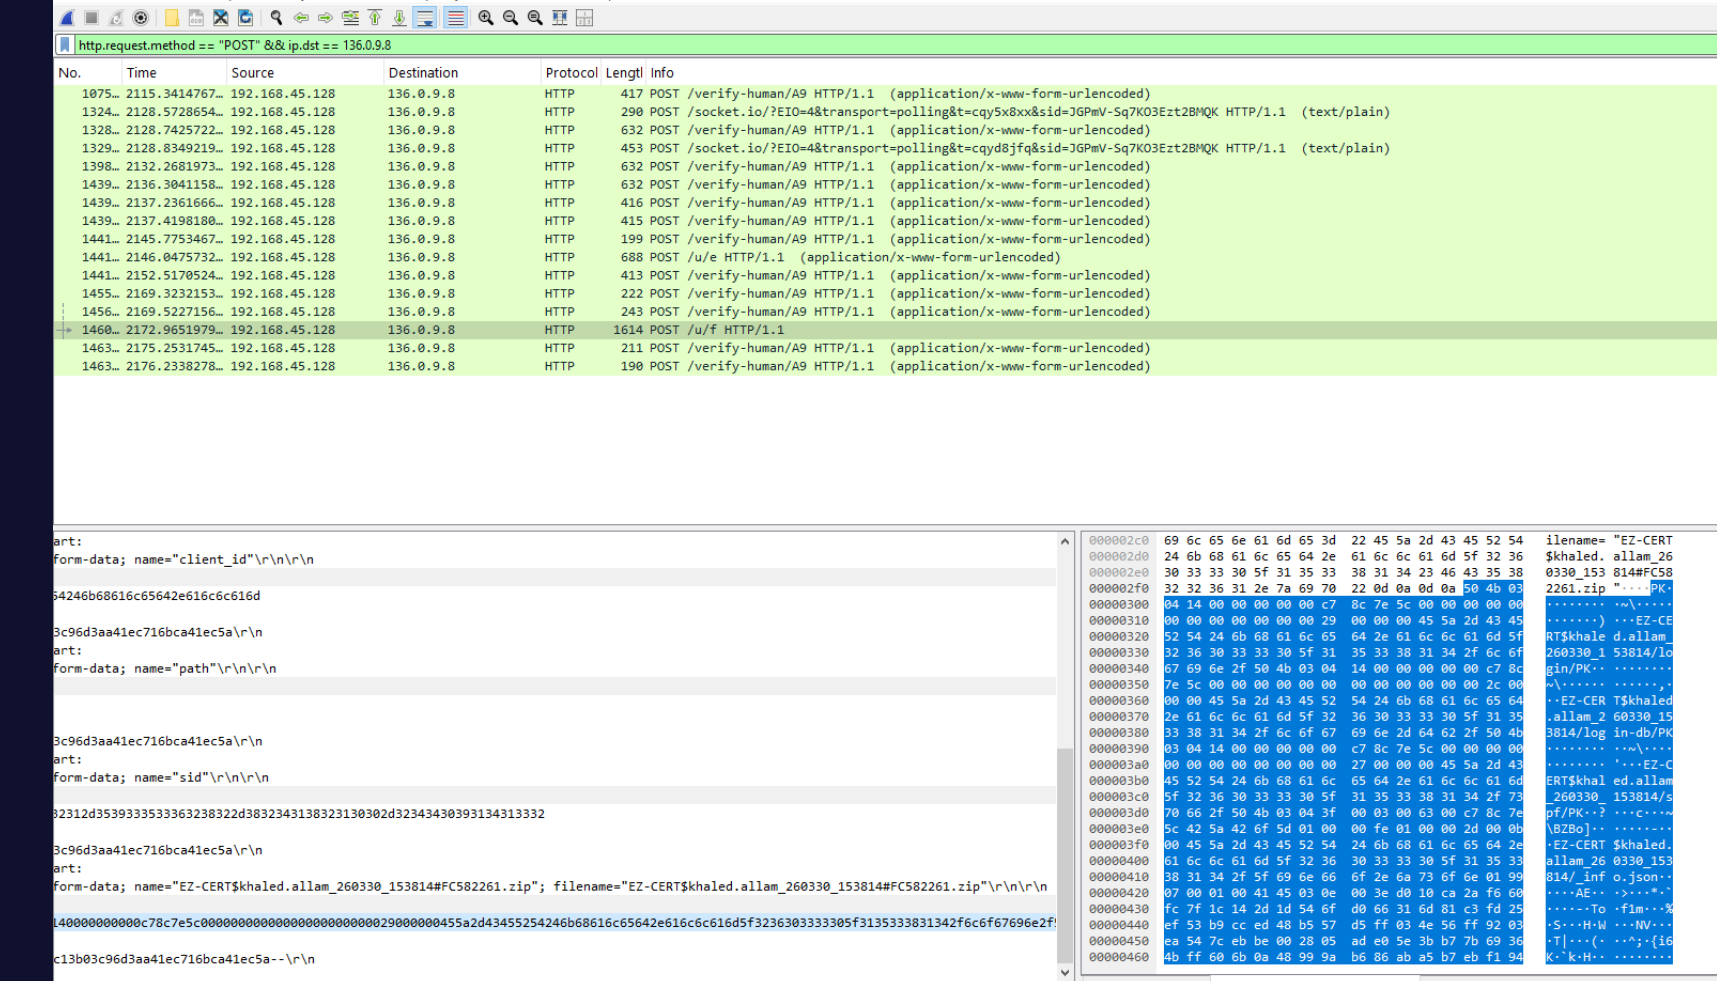Open a capture file via folder icon
Image resolution: width=1717 pixels, height=981 pixels.
[172, 17]
